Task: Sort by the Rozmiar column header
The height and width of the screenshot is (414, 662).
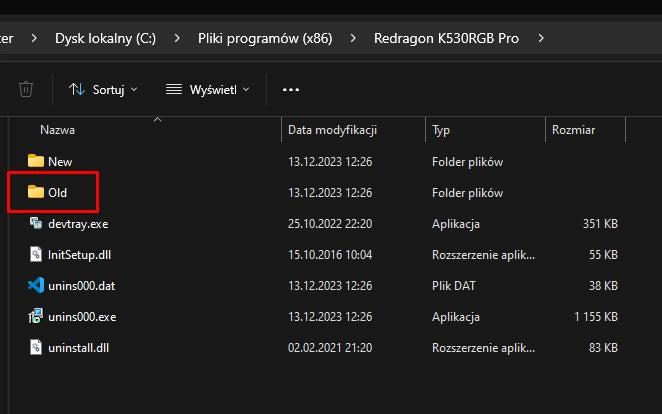Action: click(573, 130)
